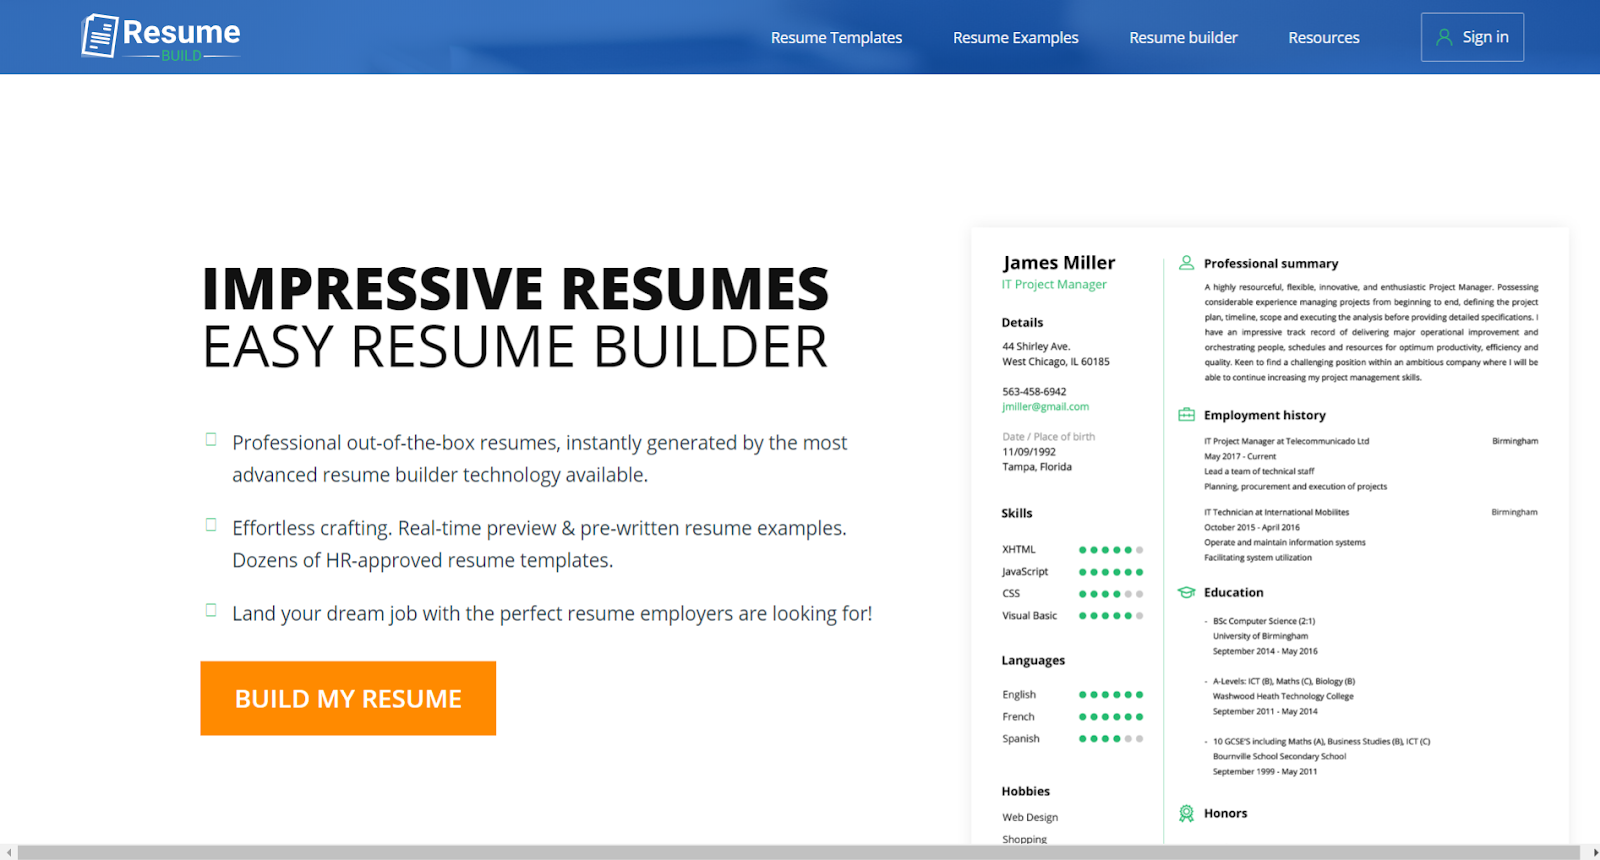Viewport: 1600px width, 860px height.
Task: Click the 'IT Project Manager' subtitle
Action: pos(1054,285)
